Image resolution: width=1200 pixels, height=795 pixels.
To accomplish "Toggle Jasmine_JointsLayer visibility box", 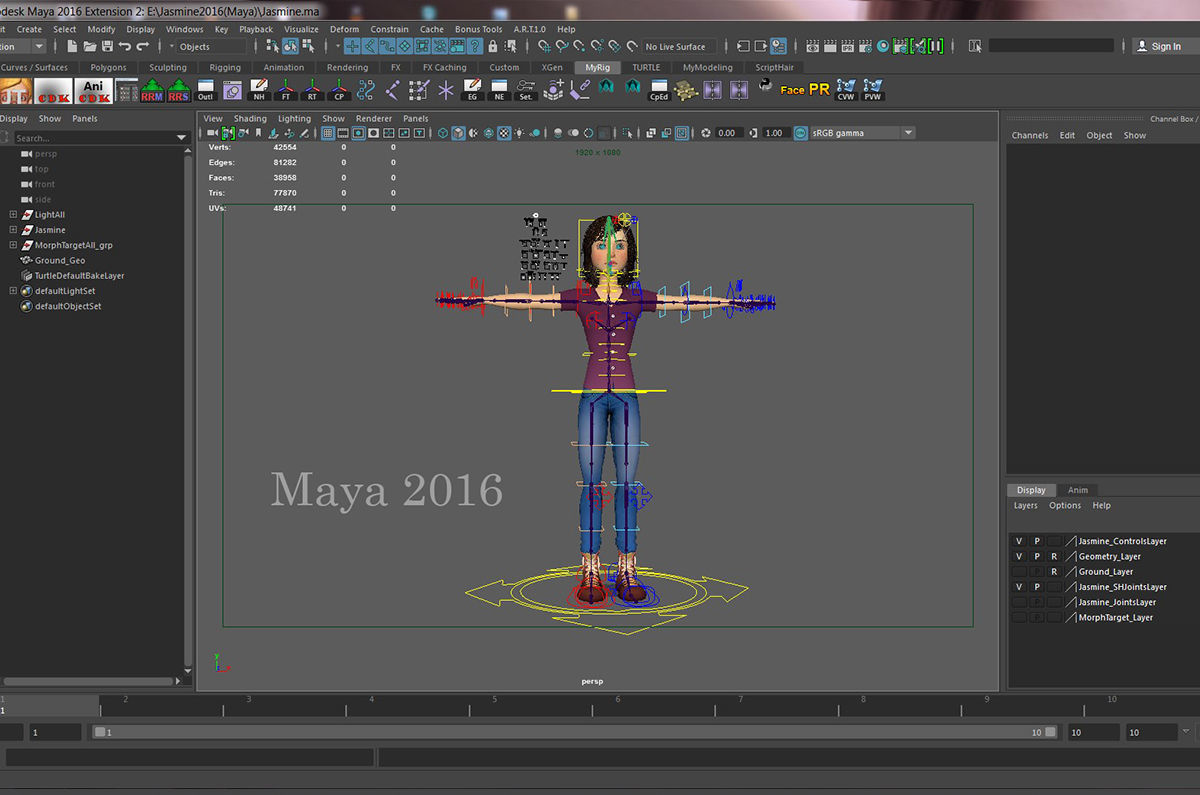I will click(1019, 602).
